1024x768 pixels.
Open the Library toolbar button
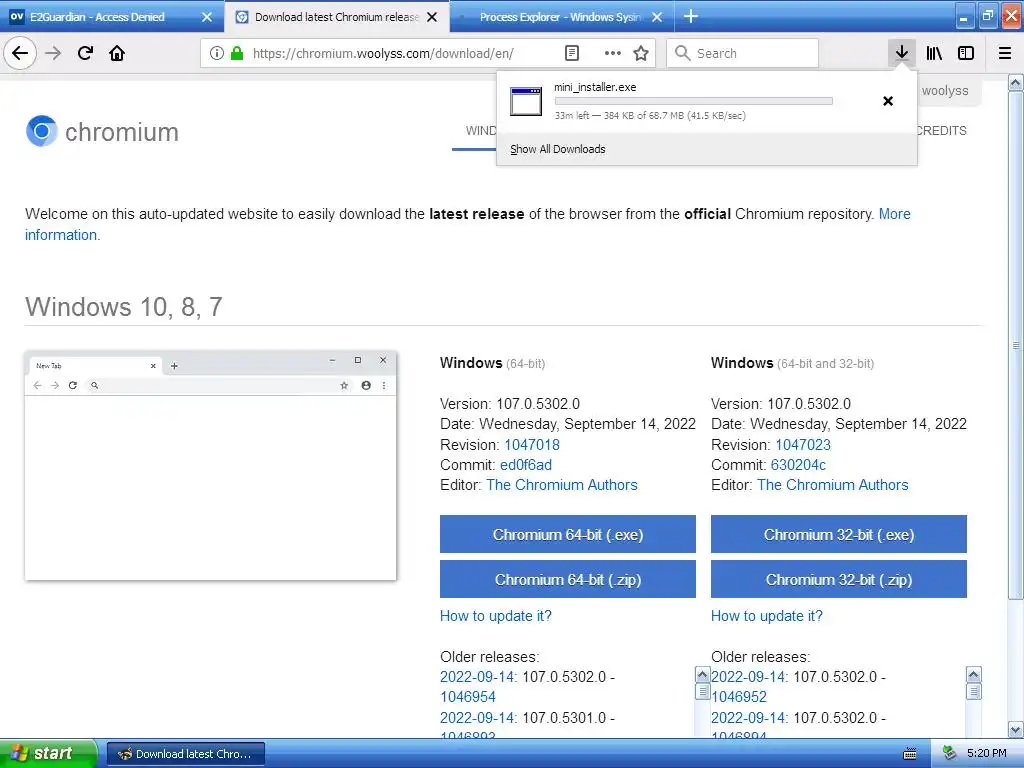tap(934, 53)
